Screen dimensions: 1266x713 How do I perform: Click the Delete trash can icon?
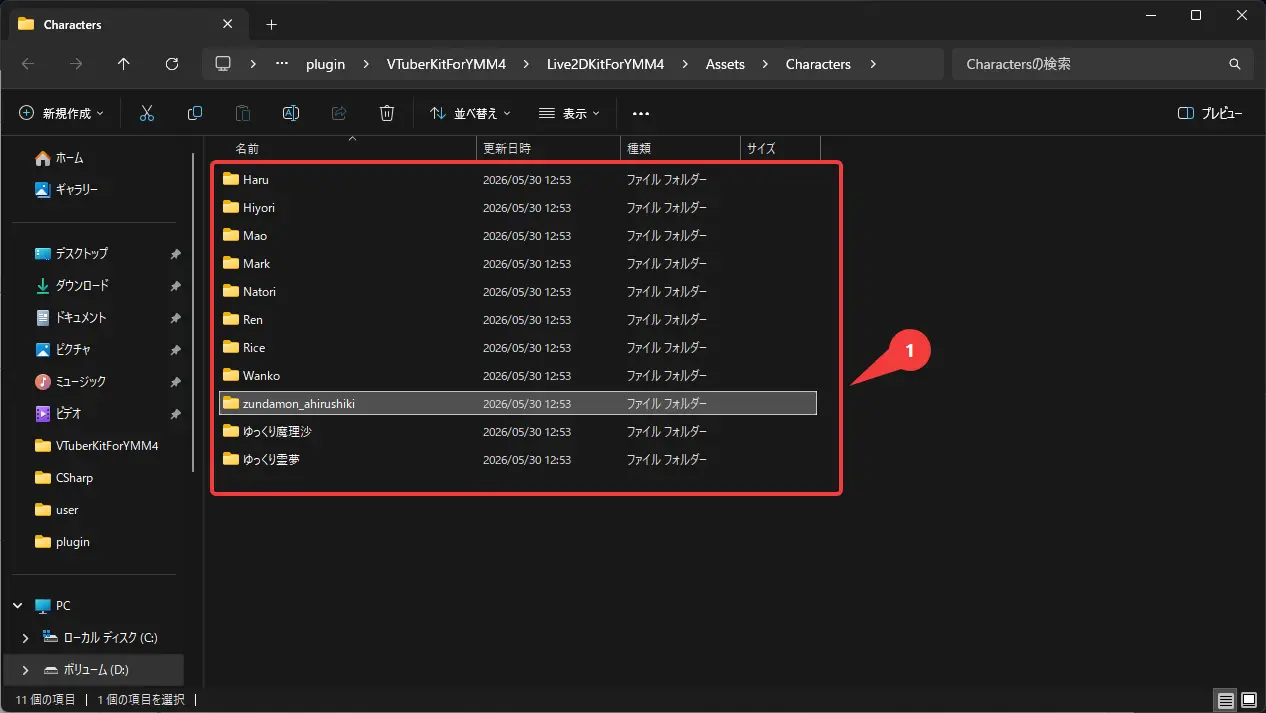pyautogui.click(x=387, y=113)
